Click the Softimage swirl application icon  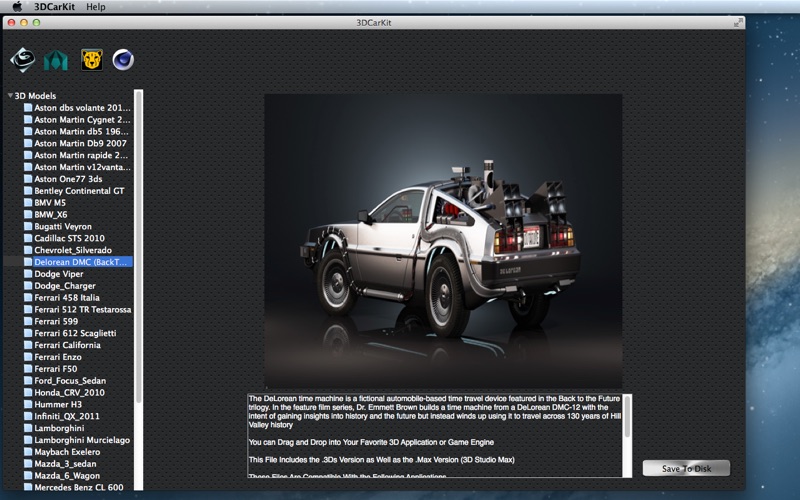coord(22,60)
